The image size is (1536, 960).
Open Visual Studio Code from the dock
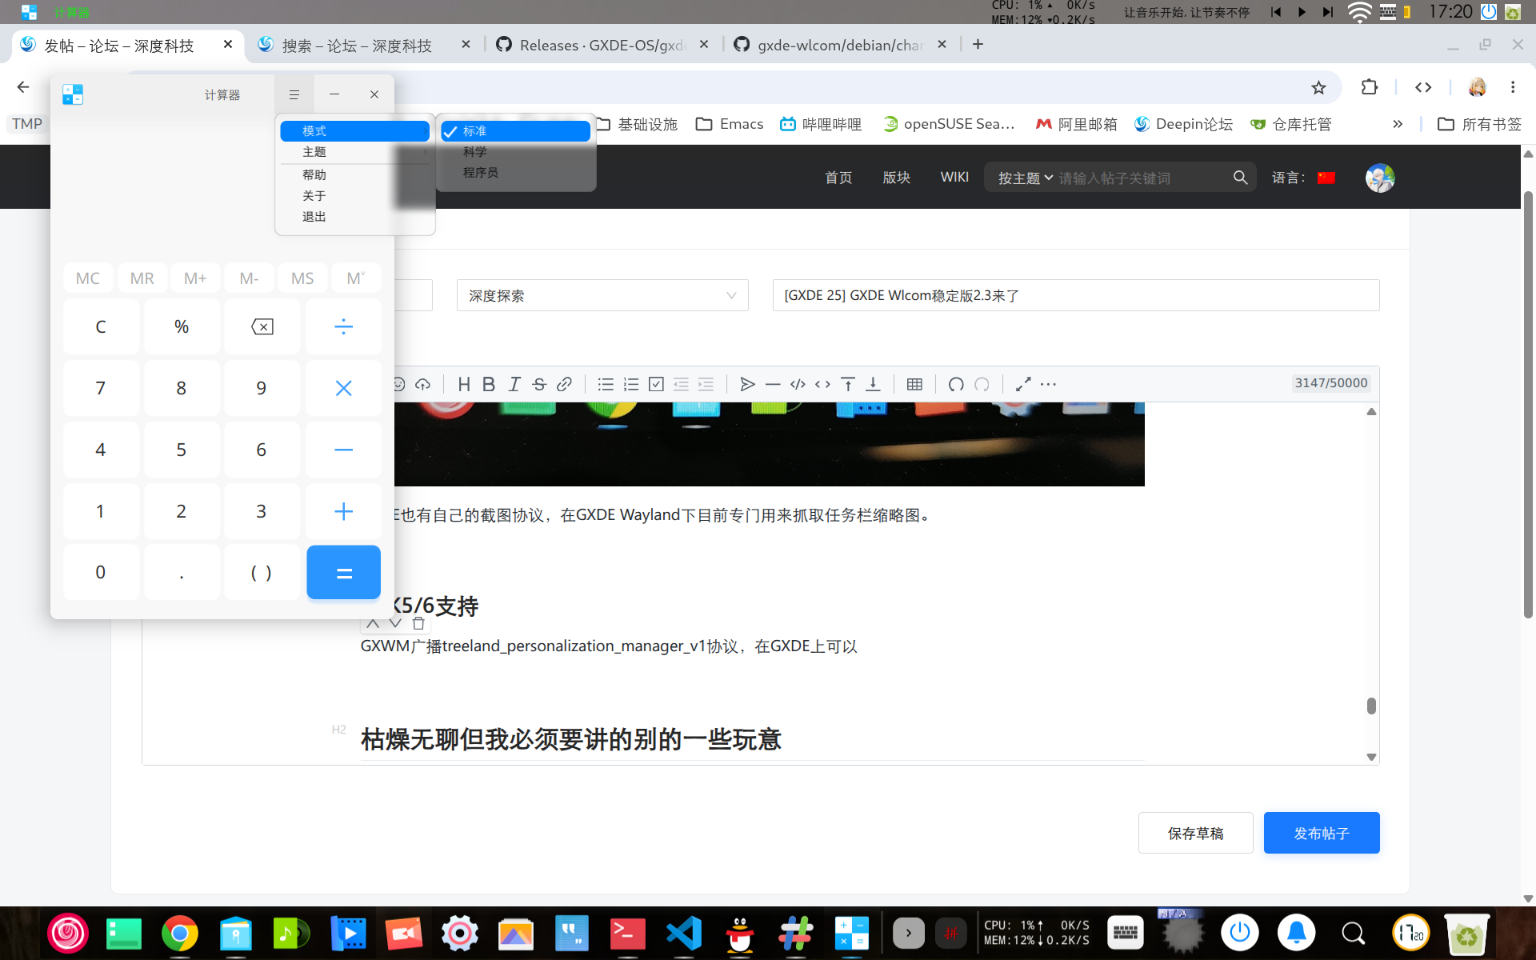684,934
